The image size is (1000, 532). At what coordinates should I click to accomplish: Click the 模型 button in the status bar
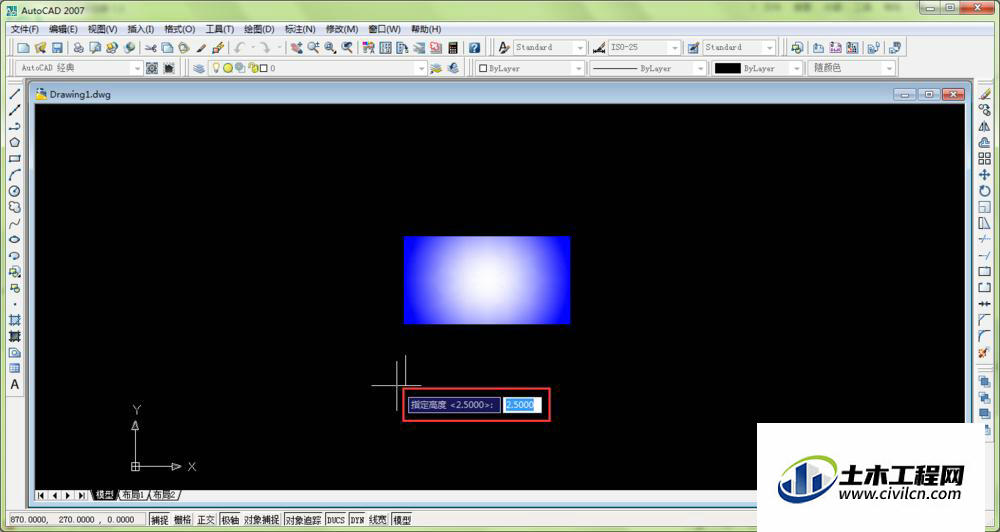402,520
